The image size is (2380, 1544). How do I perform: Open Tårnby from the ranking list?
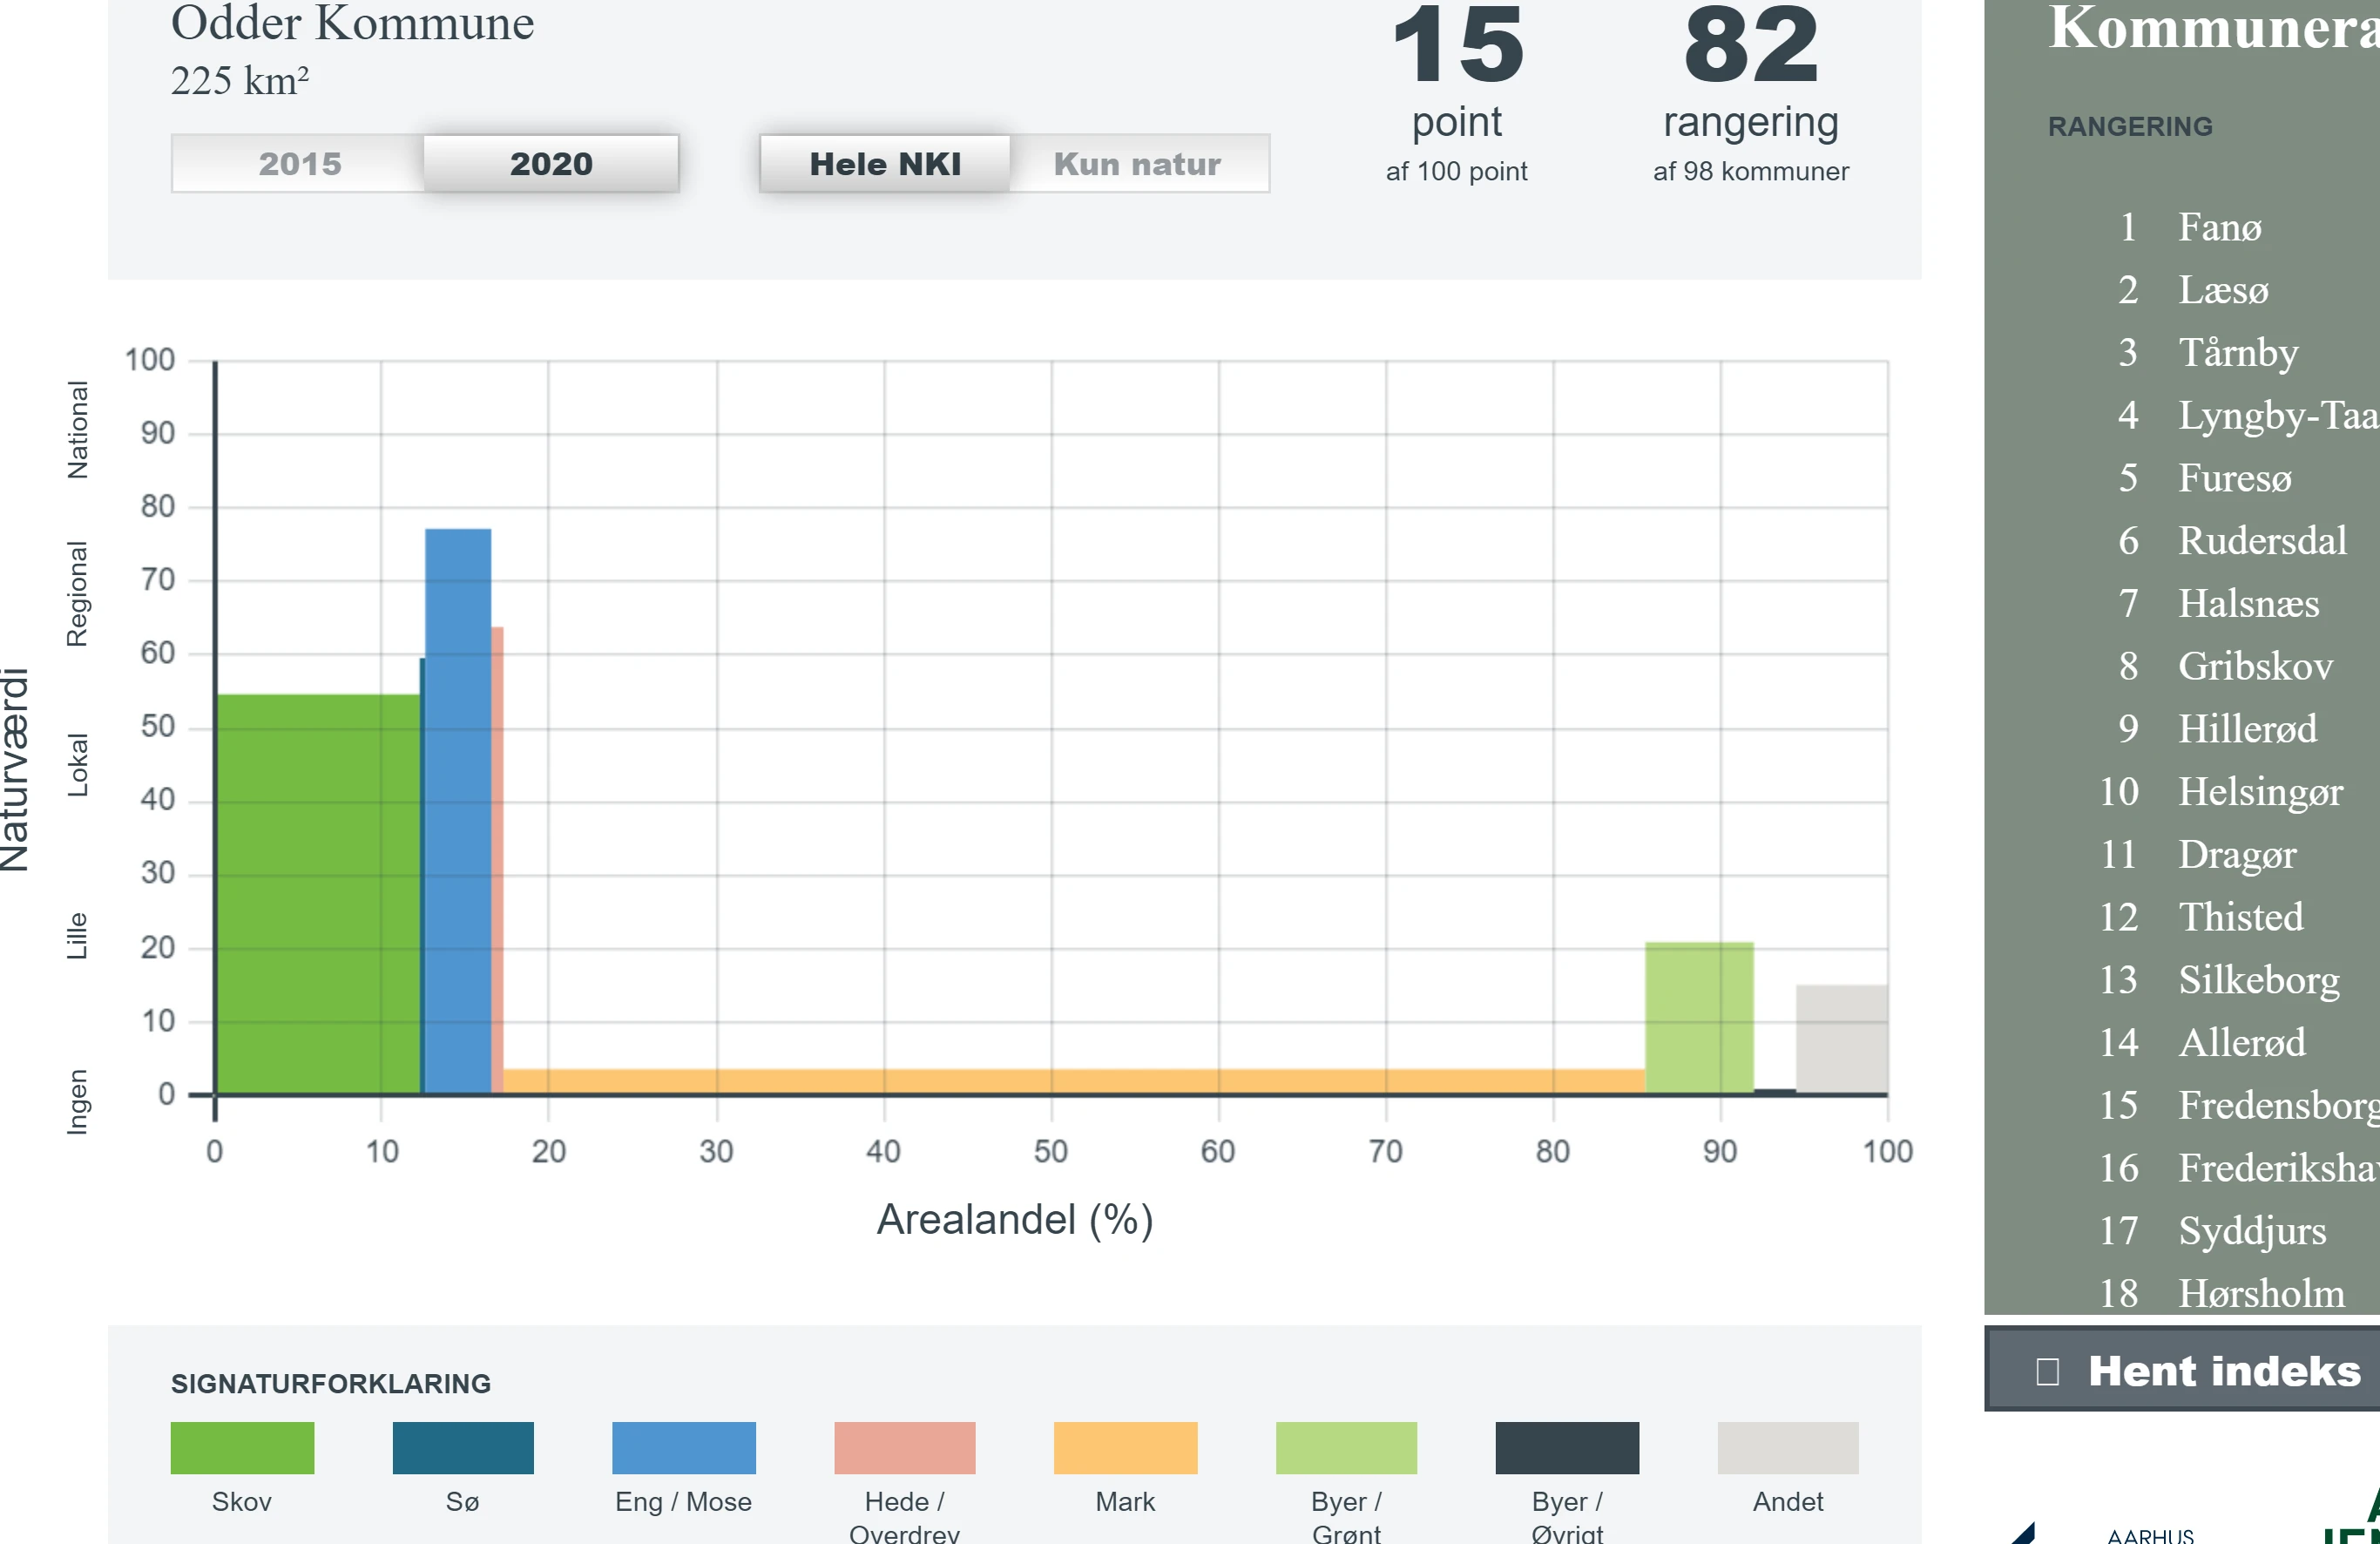coord(2238,353)
